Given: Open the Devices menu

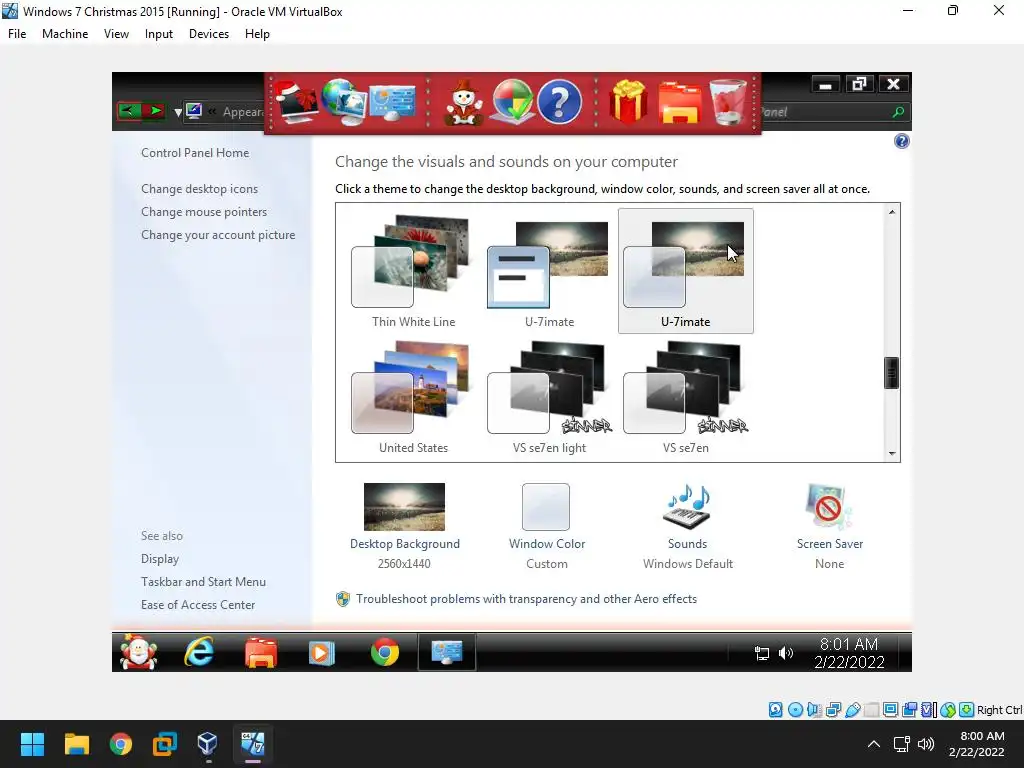Looking at the screenshot, I should (209, 34).
